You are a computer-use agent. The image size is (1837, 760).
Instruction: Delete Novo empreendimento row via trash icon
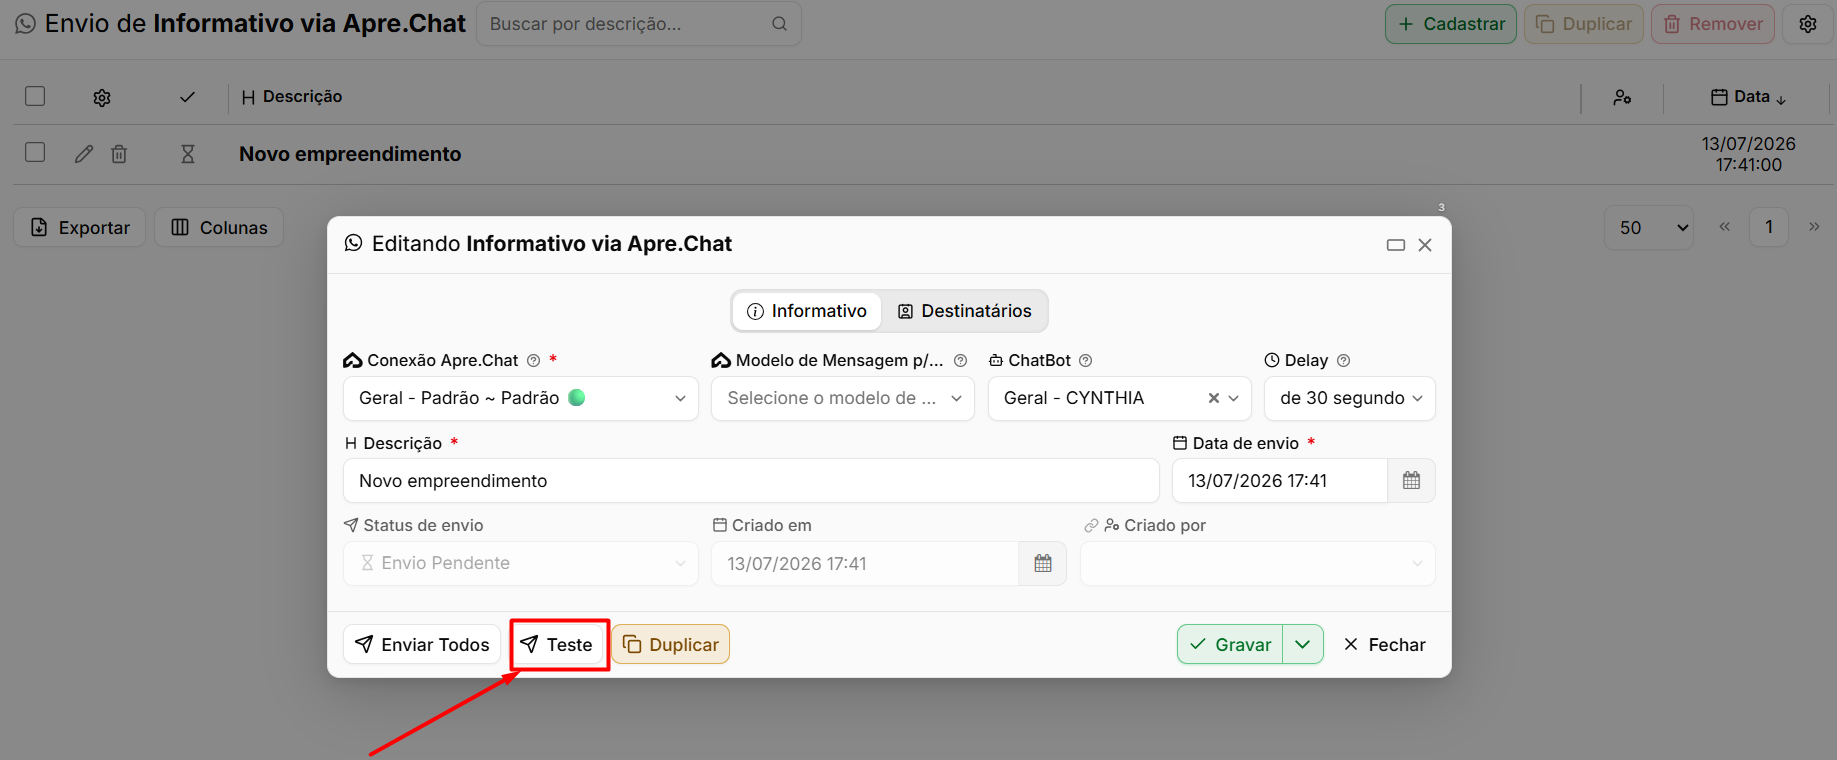pos(119,154)
